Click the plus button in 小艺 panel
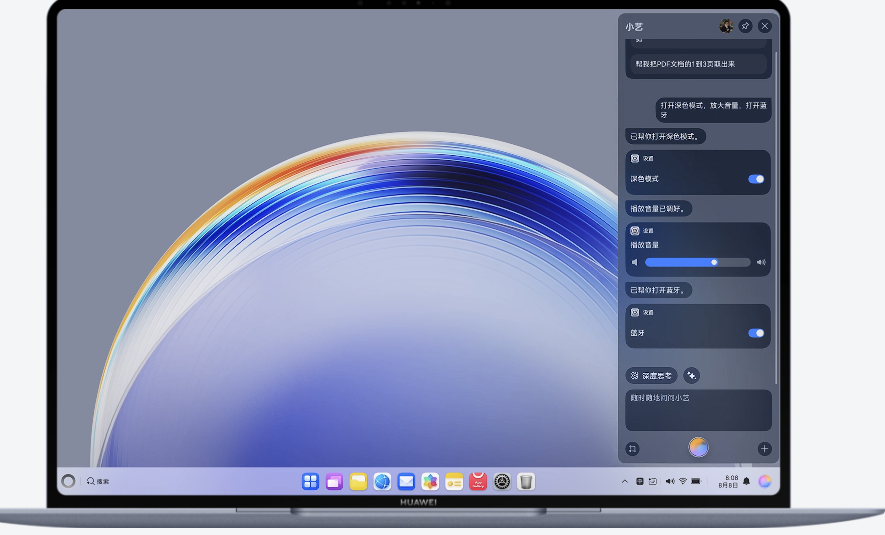This screenshot has height=535, width=885. click(x=764, y=449)
